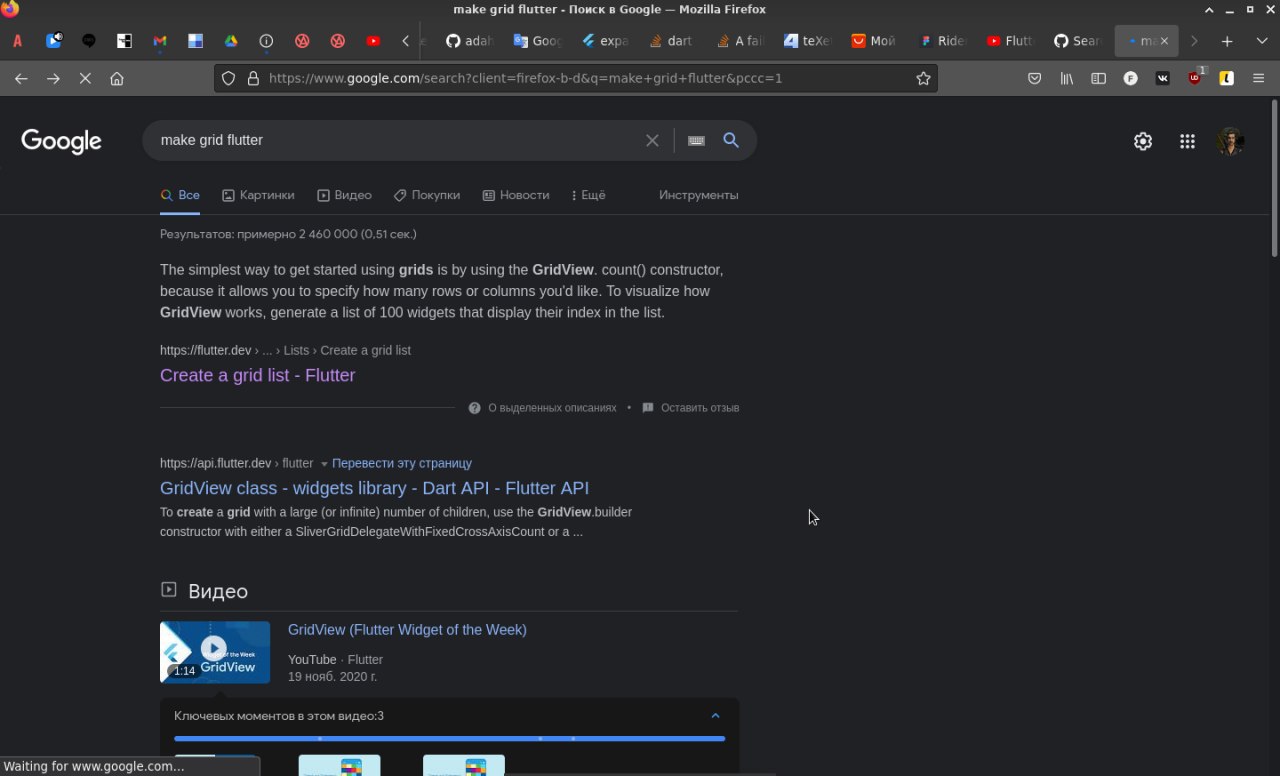The image size is (1280, 776).
Task: Open the pinned YouTube tab
Action: pos(373,41)
